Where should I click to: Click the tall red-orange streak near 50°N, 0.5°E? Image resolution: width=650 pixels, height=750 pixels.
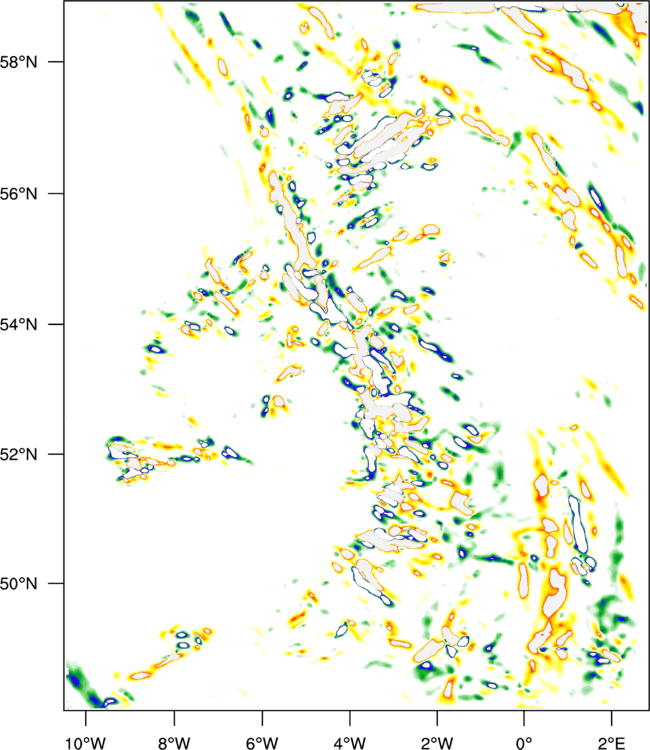pyautogui.click(x=553, y=595)
